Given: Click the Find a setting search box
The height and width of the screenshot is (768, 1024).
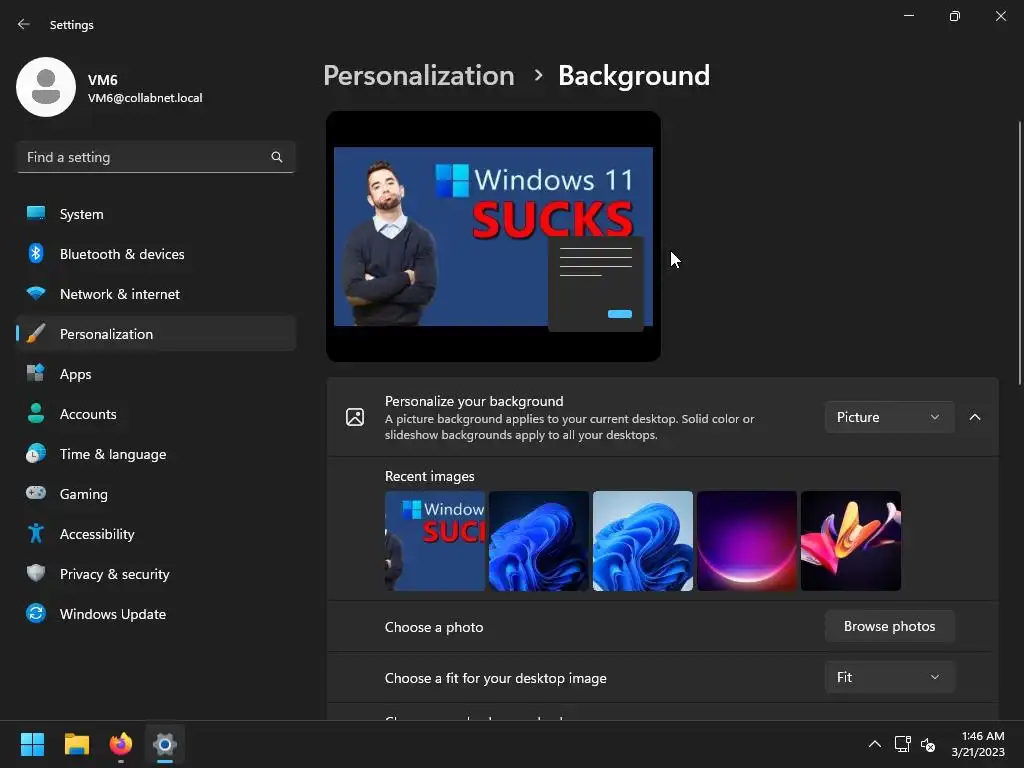Looking at the screenshot, I should pos(156,157).
